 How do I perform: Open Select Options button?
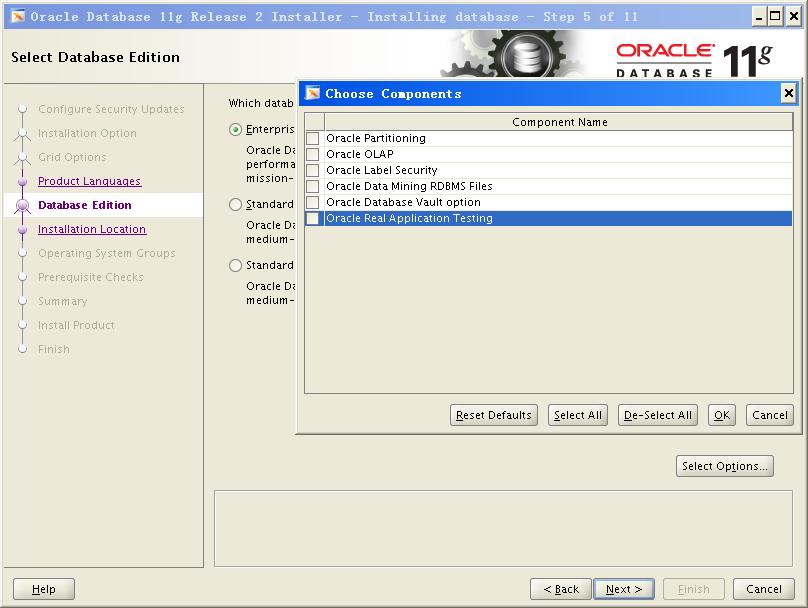(725, 466)
